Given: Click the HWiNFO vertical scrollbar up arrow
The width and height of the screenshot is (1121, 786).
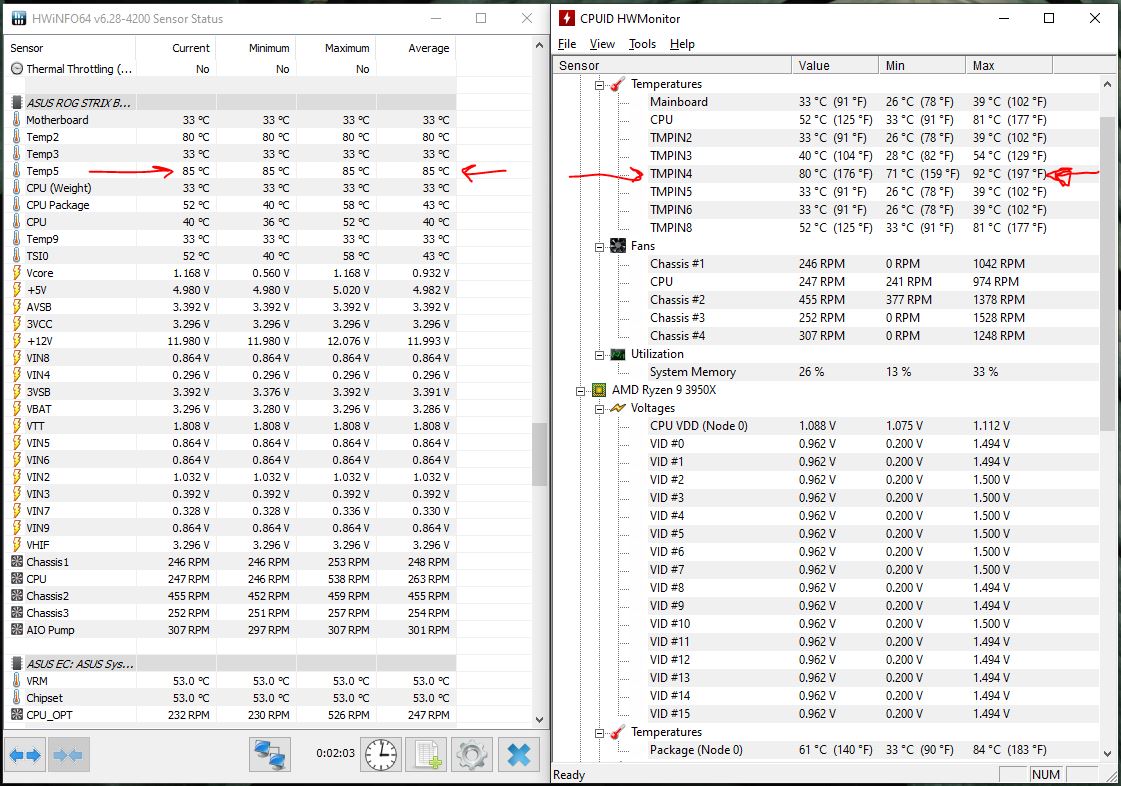Looking at the screenshot, I should click(539, 45).
